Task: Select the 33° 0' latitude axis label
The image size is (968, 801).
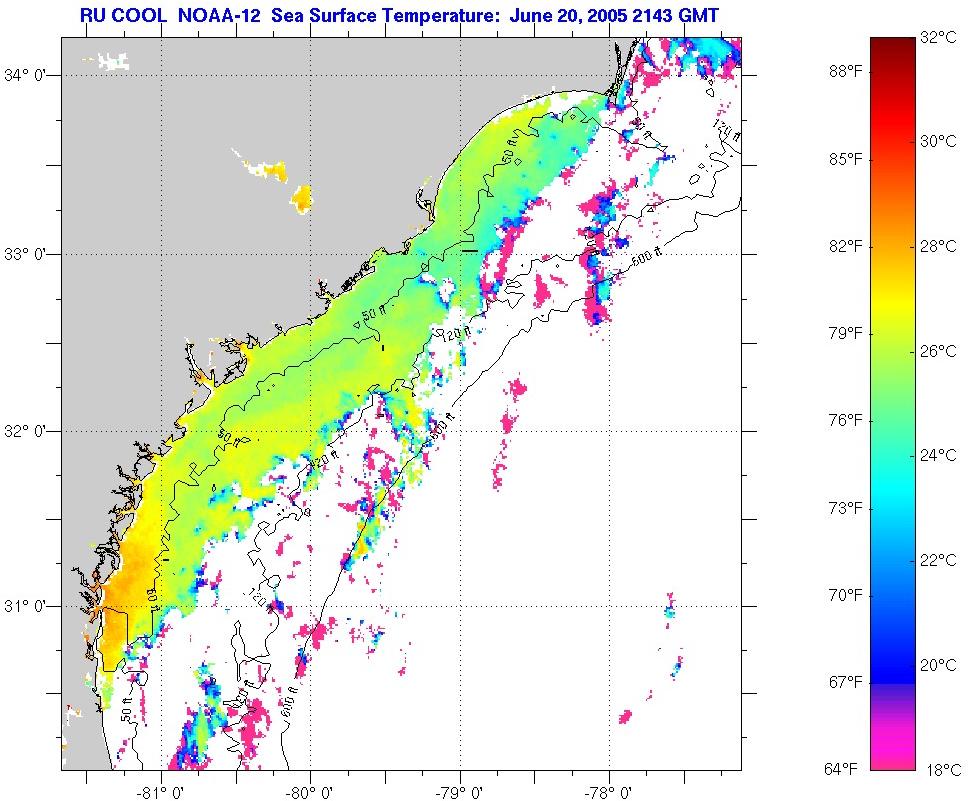Action: tap(29, 254)
